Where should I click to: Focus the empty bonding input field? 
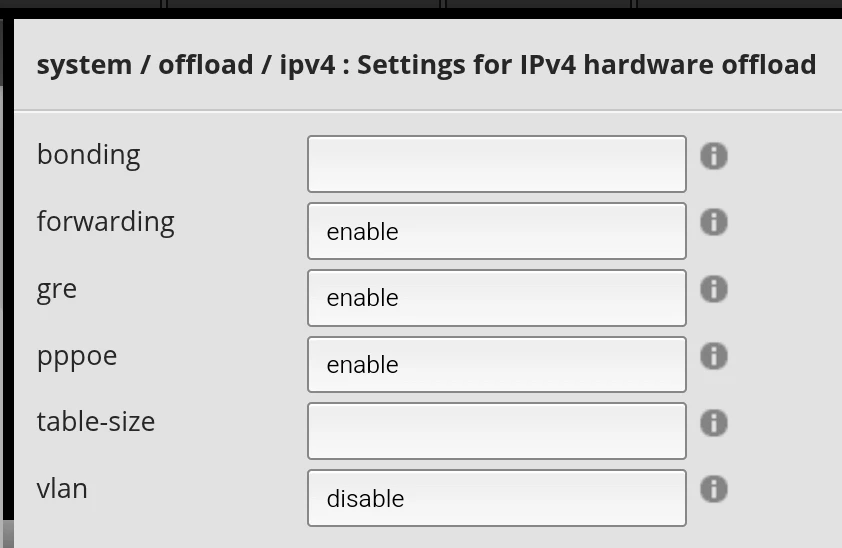[x=496, y=164]
